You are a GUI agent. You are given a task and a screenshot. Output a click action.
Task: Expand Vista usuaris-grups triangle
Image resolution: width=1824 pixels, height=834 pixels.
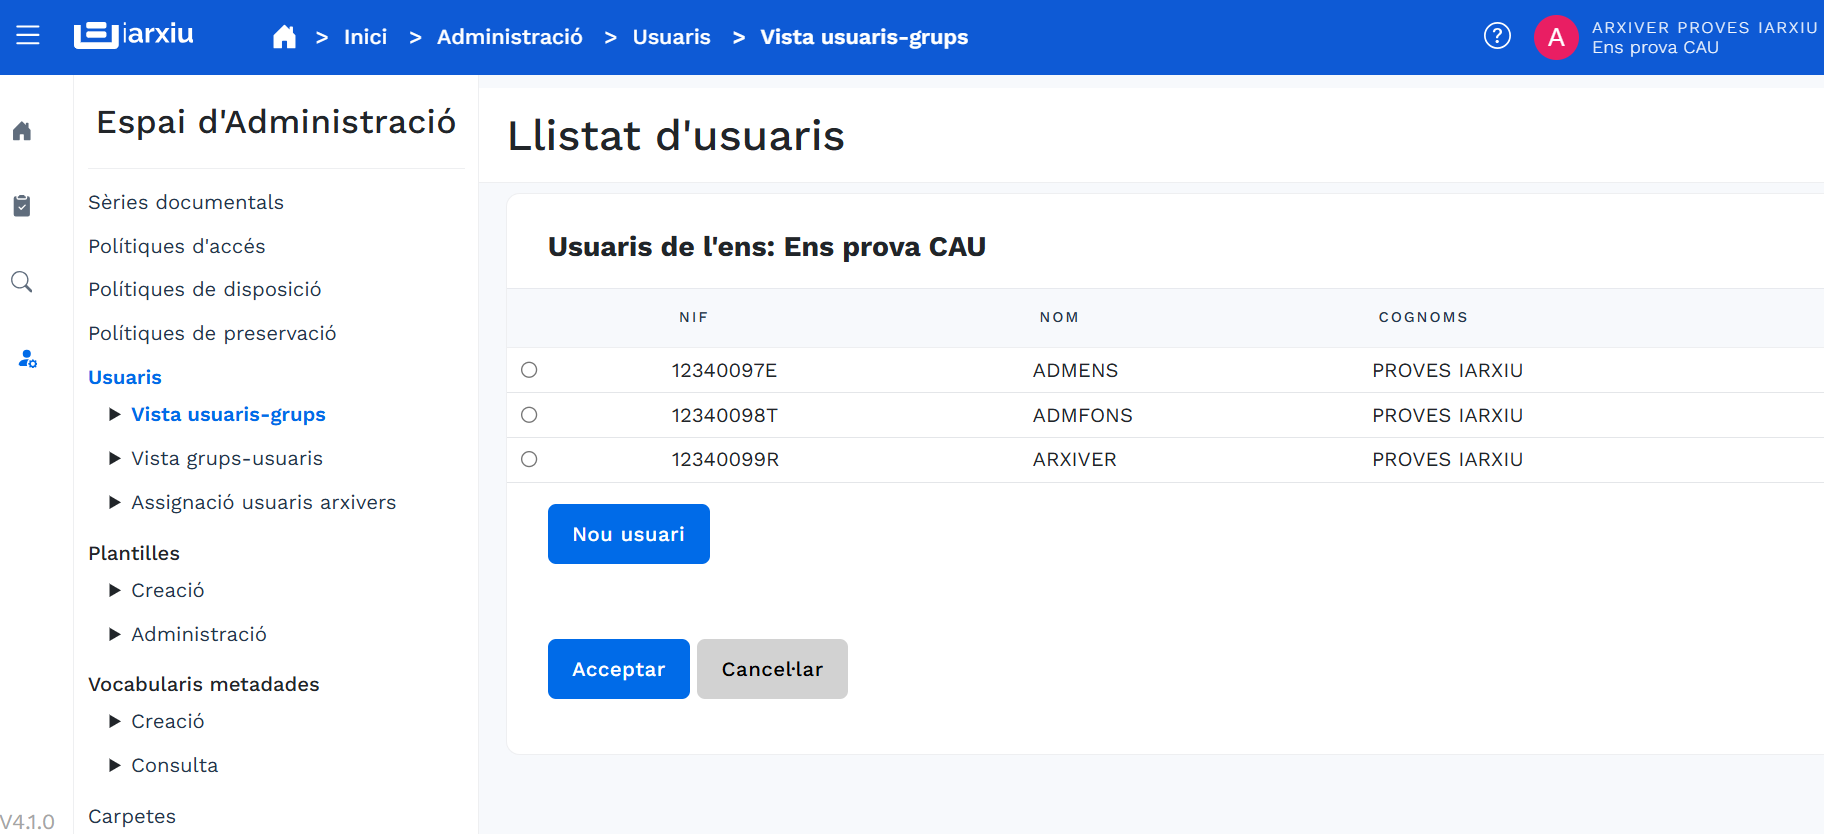(115, 414)
